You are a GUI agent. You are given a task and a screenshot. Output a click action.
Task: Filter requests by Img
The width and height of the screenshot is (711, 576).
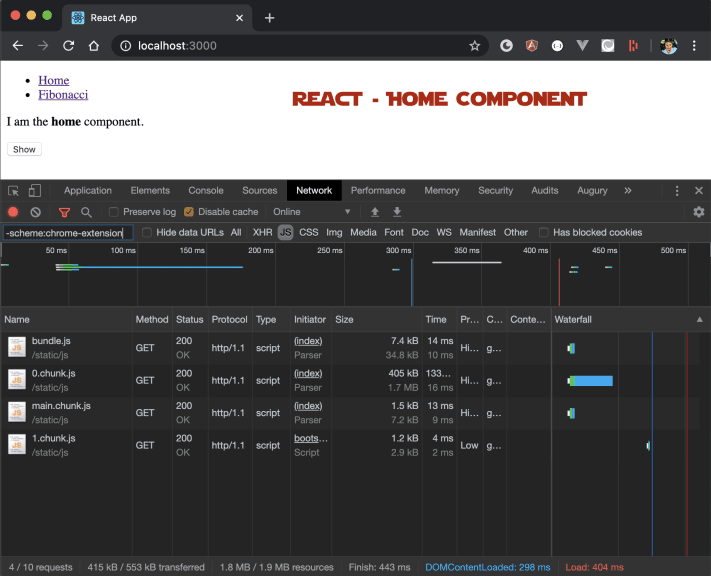[334, 233]
